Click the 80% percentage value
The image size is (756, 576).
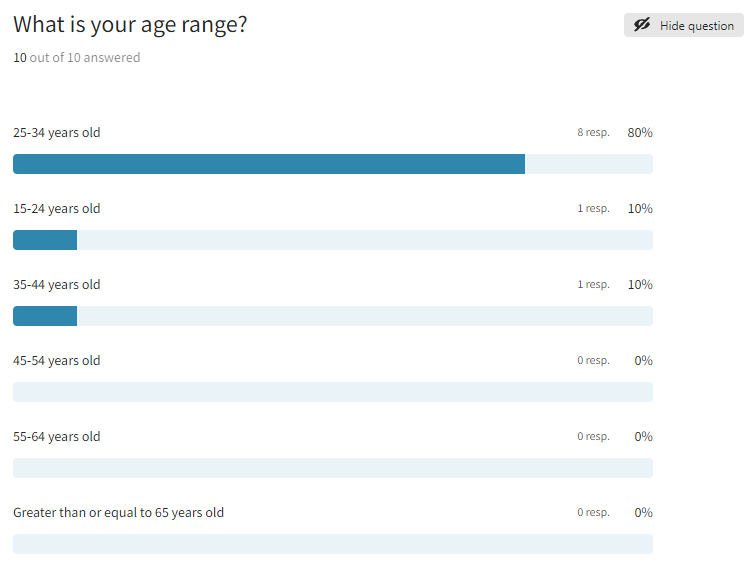[x=640, y=133]
